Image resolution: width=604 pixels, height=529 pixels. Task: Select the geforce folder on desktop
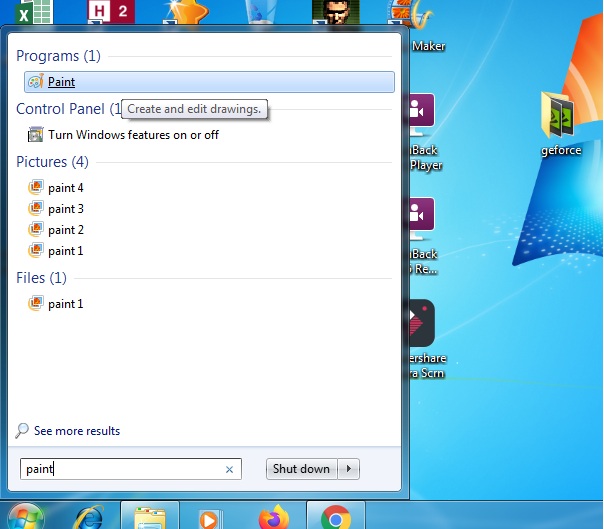559,123
